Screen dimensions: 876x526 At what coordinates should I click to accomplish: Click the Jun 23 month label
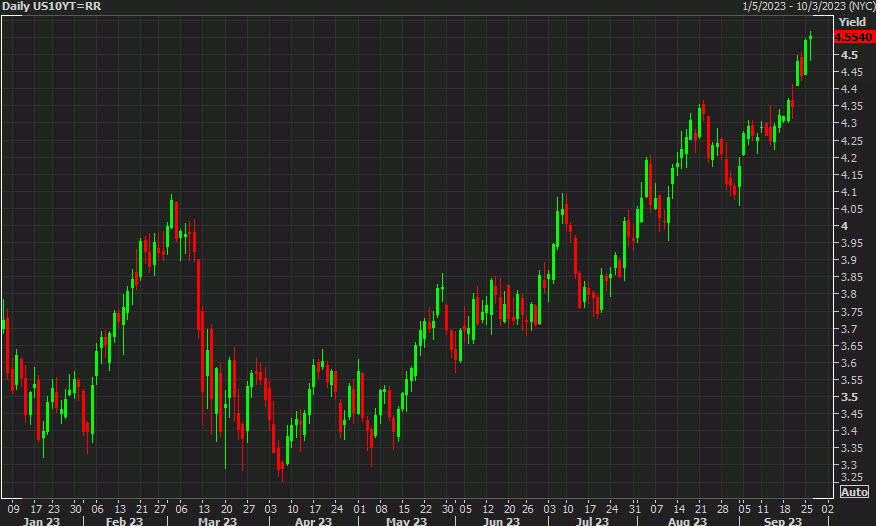click(x=501, y=521)
